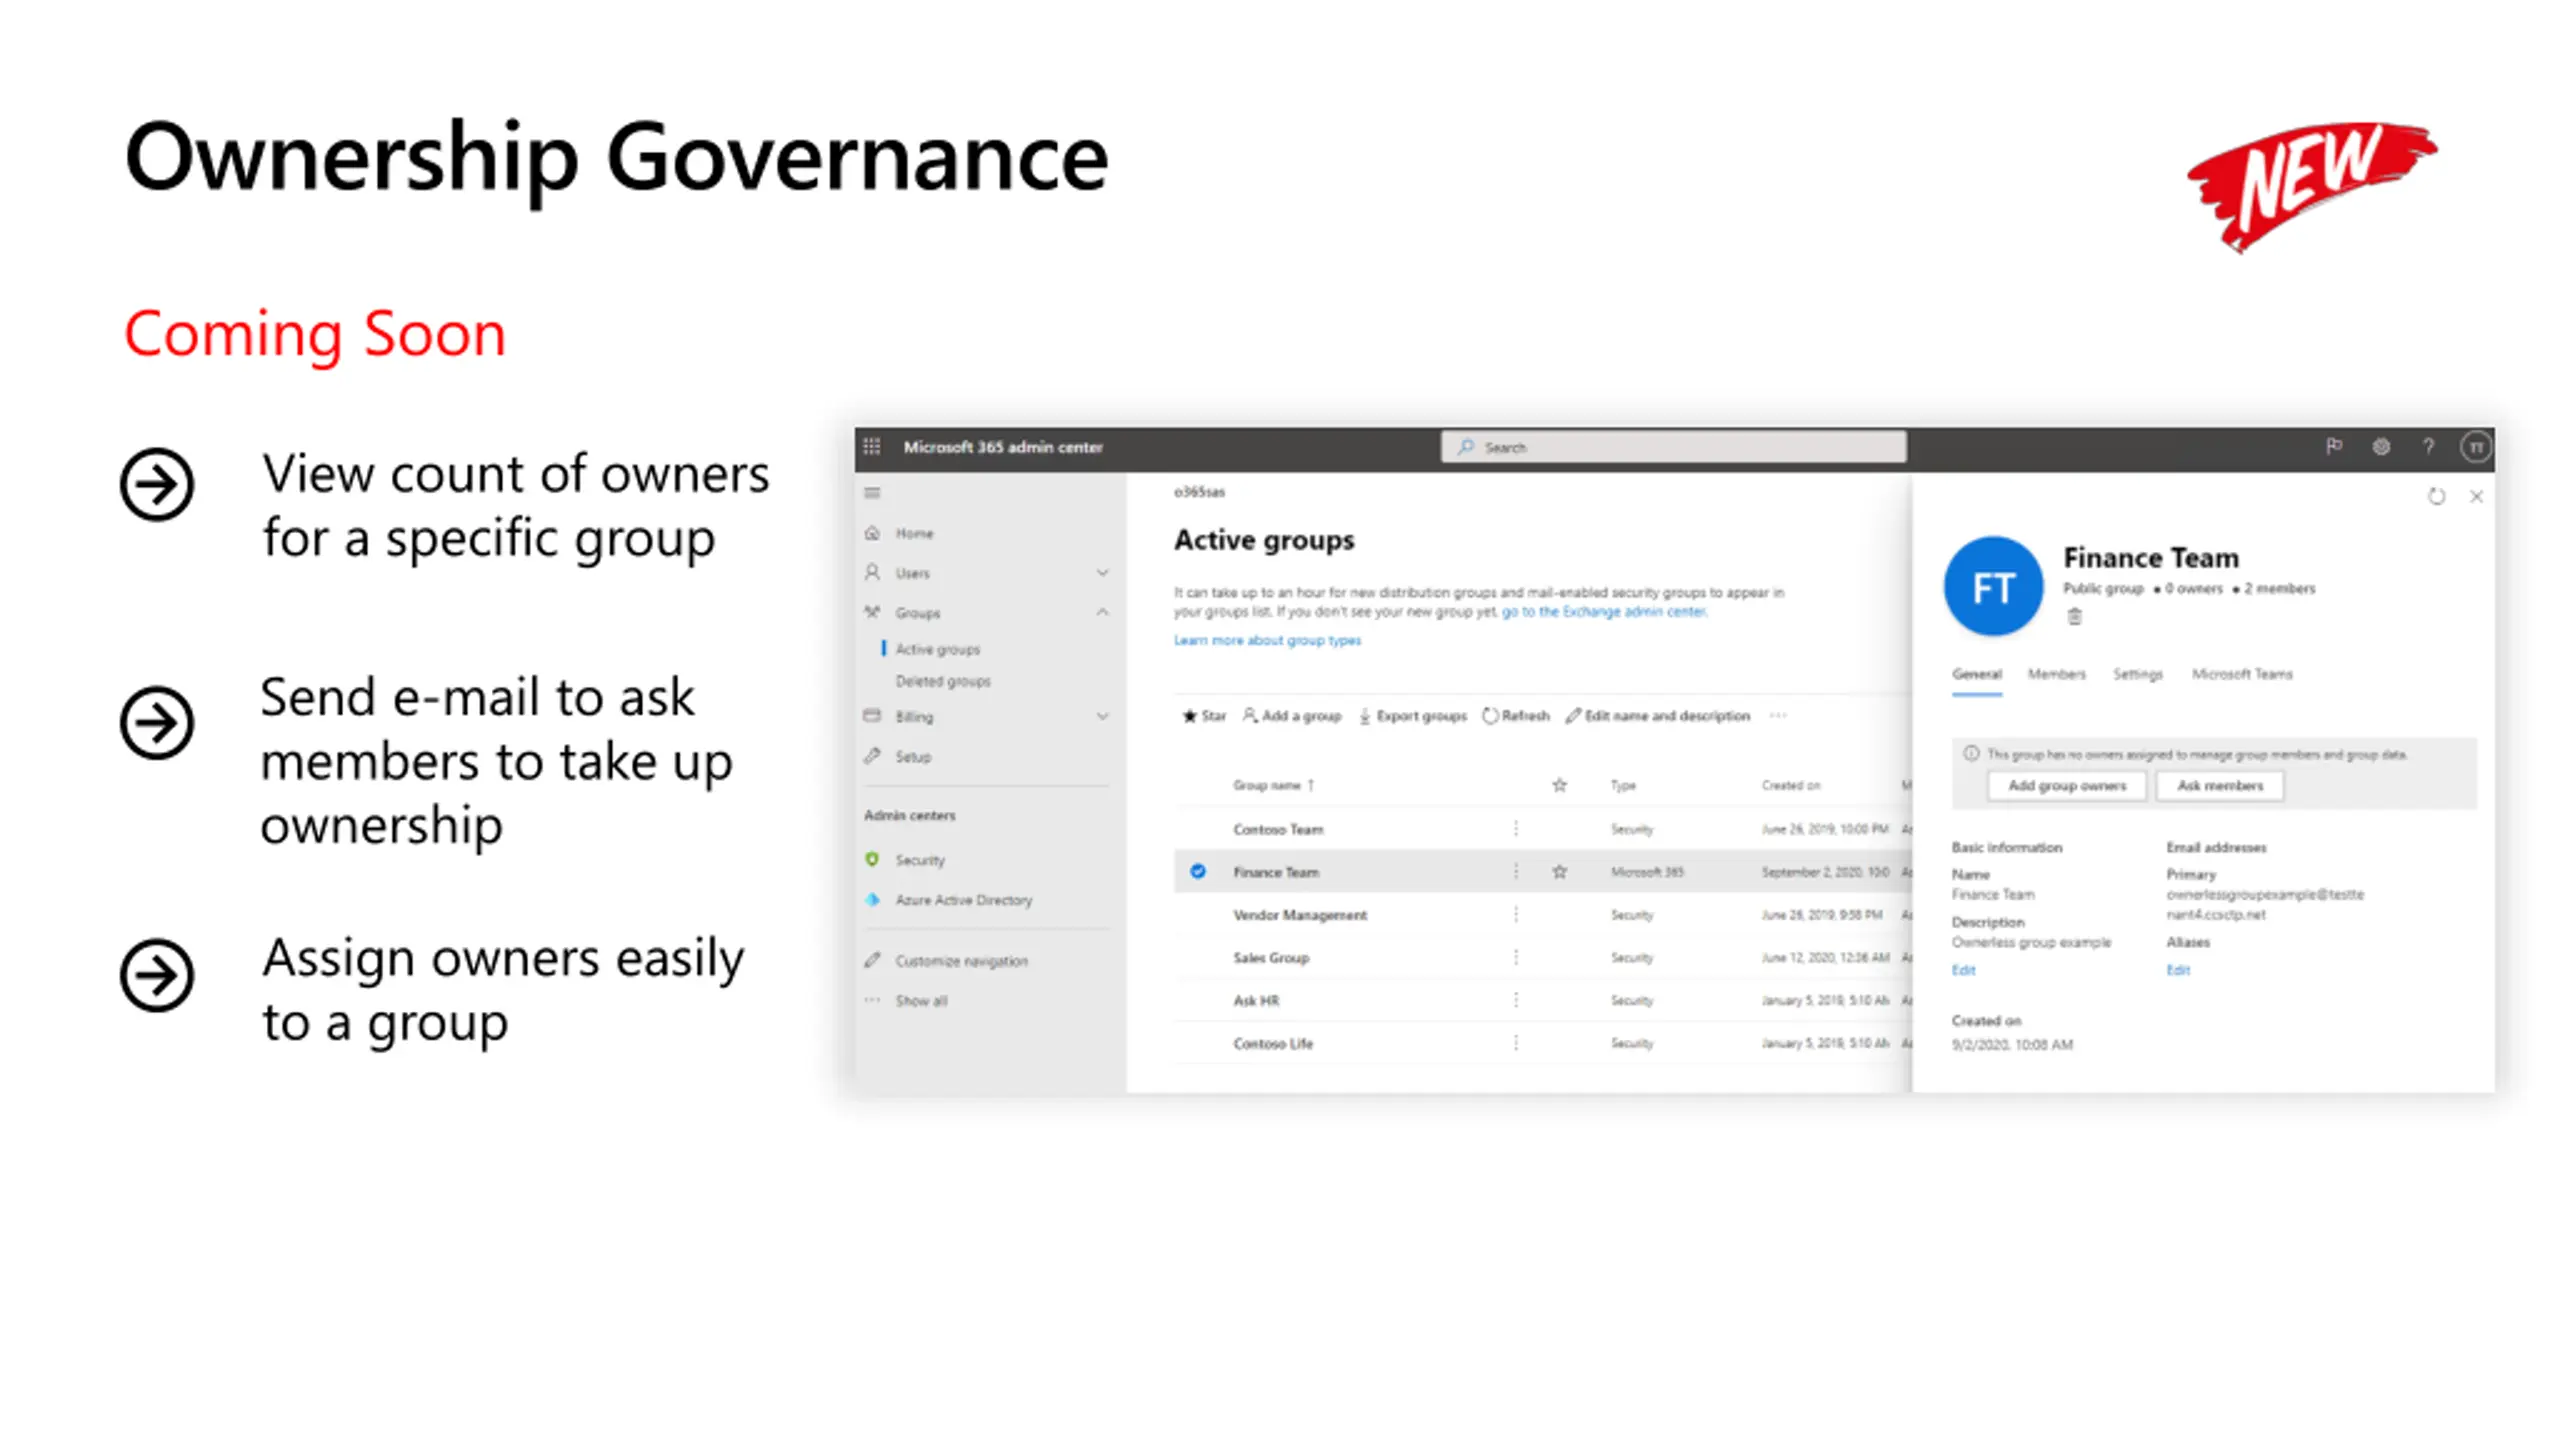This screenshot has height=1440, width=2560.
Task: Click the Add group owners button
Action: [2066, 786]
